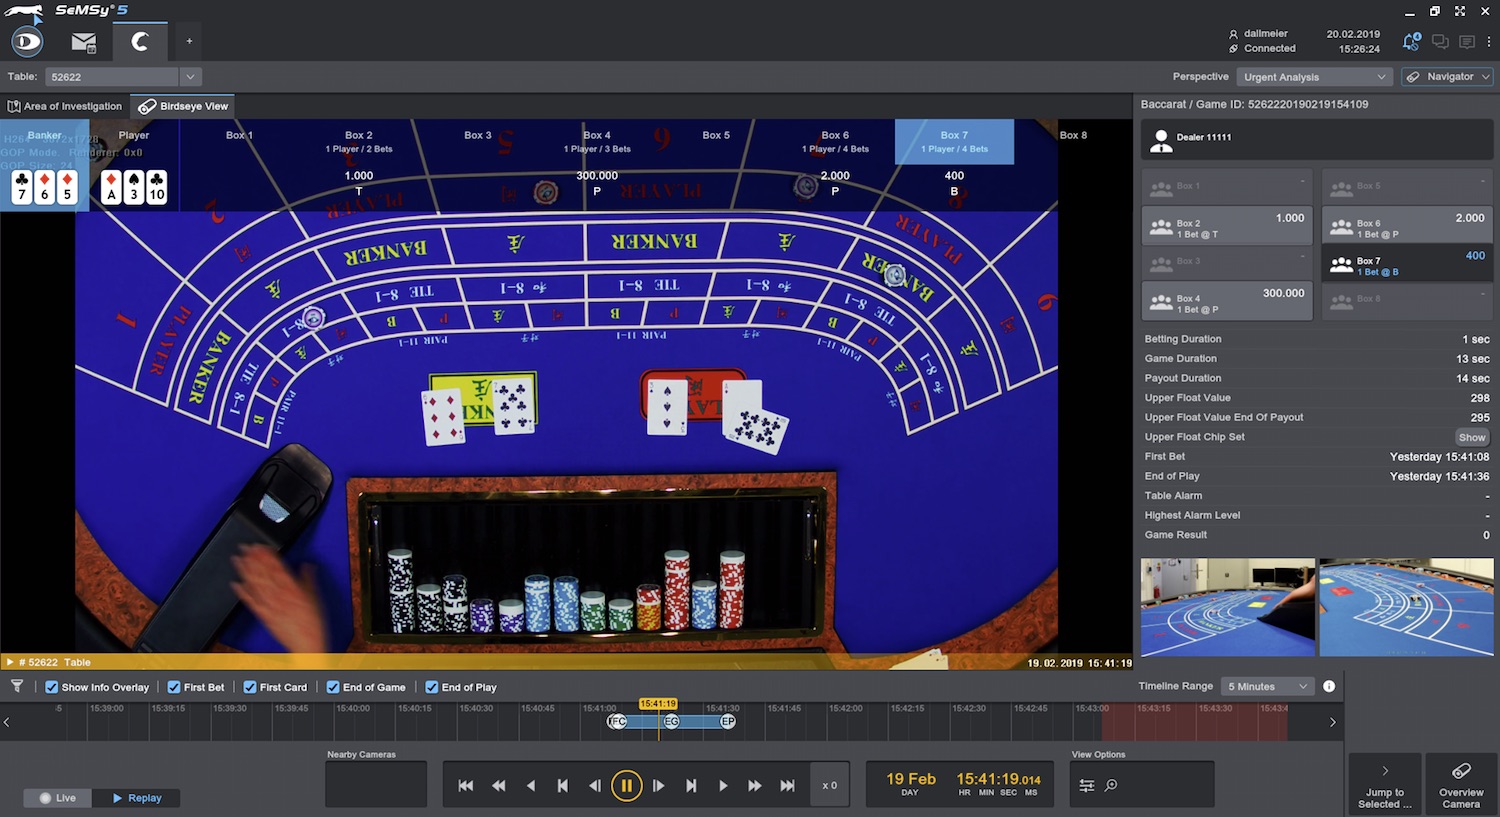Expand the Timeline Range dropdown
Image resolution: width=1500 pixels, height=817 pixels.
tap(1267, 686)
